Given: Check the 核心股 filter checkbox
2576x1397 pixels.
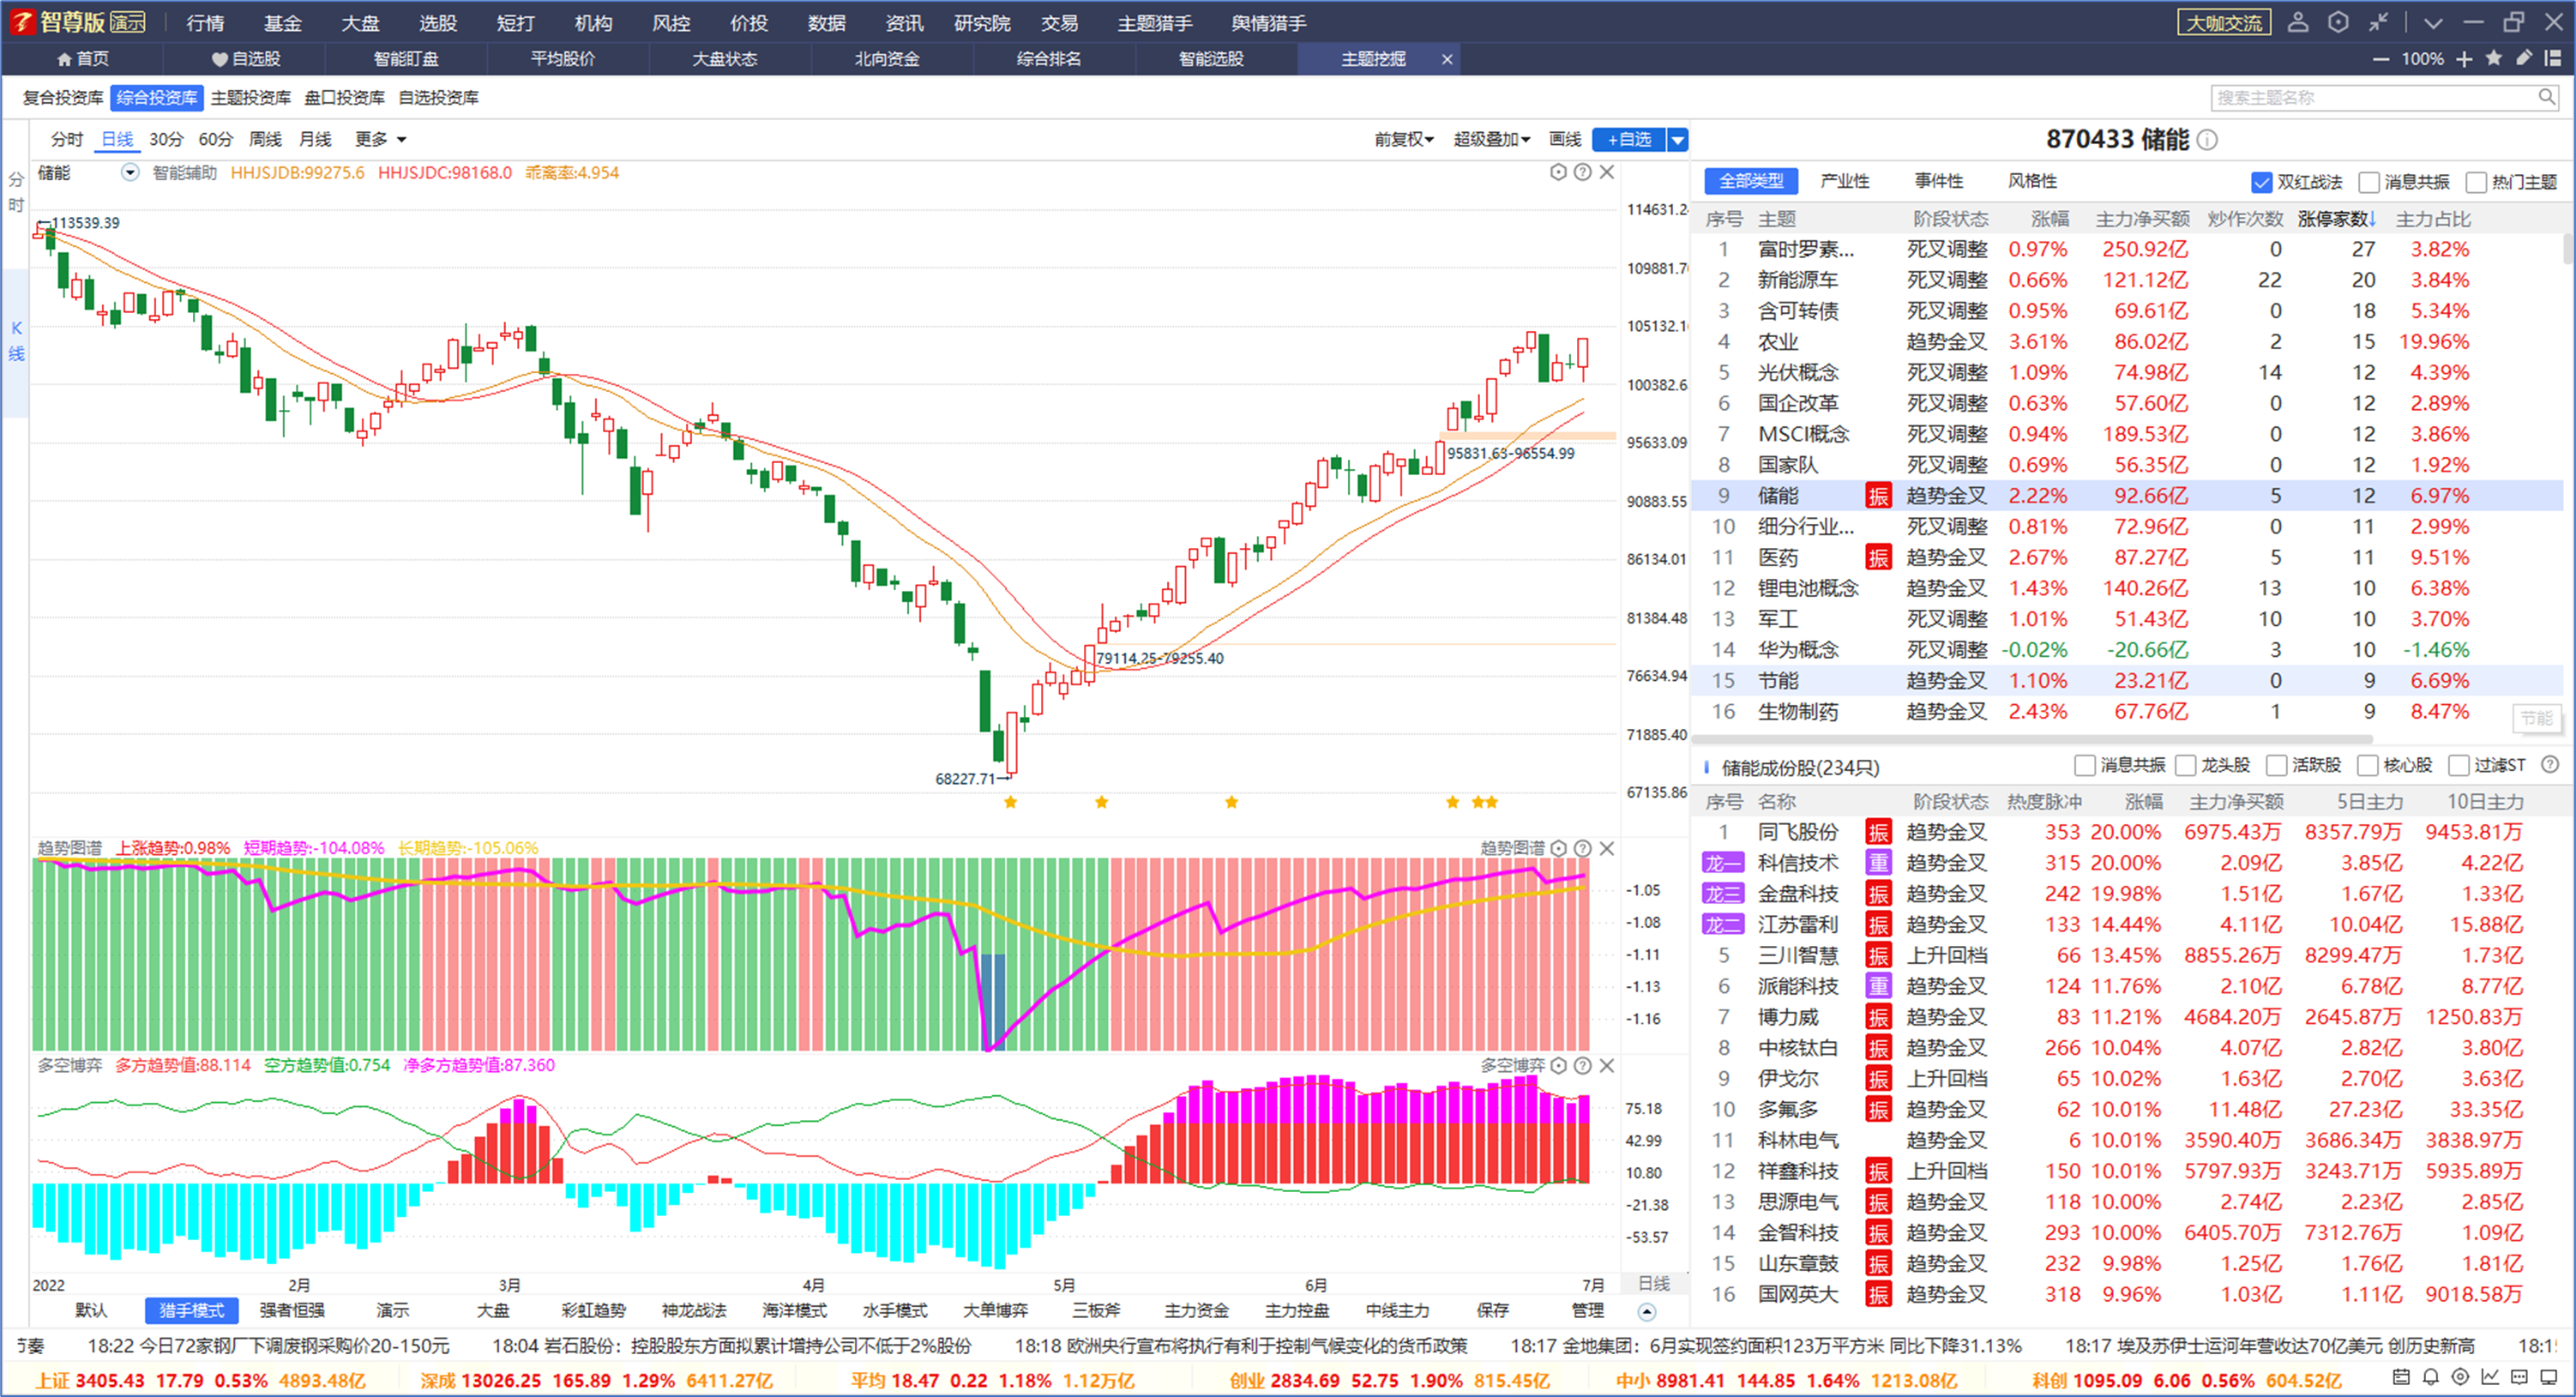Looking at the screenshot, I should coord(2368,766).
